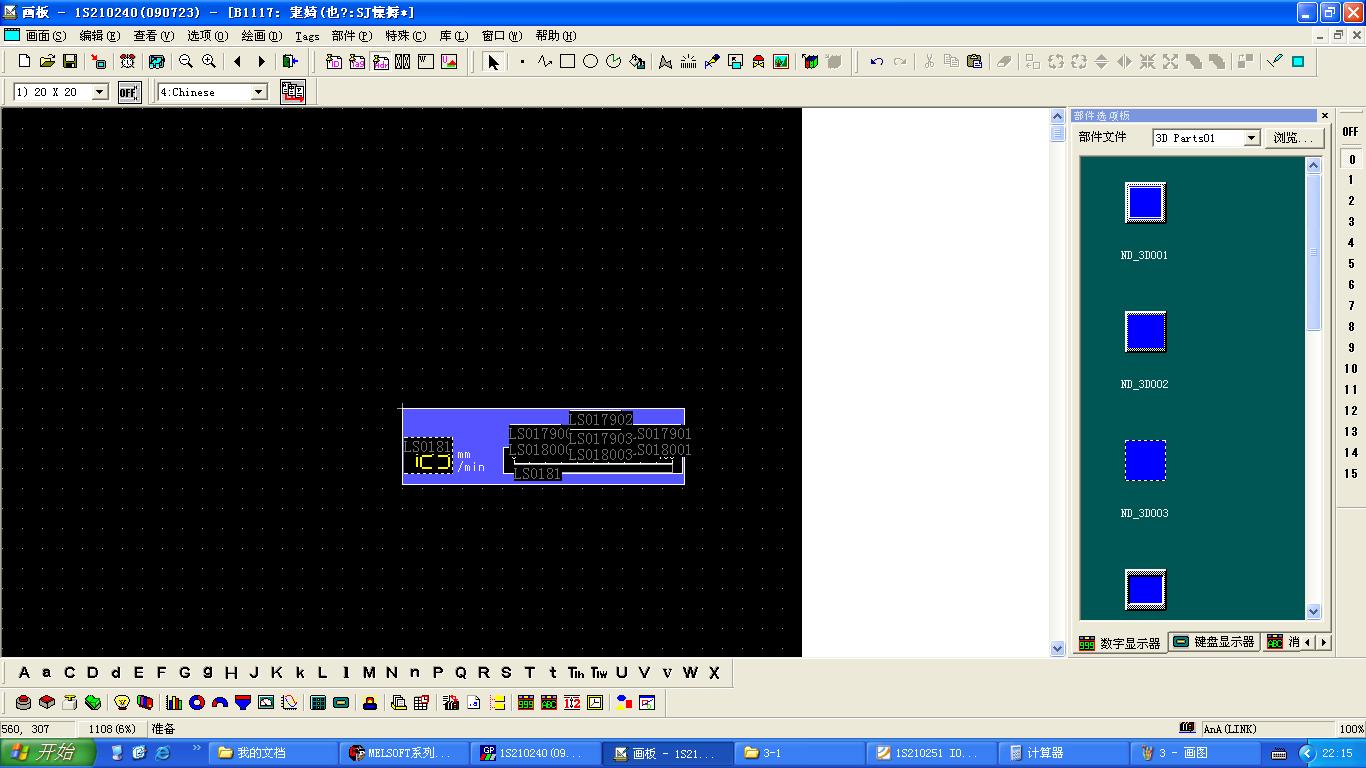Select the ND_3D002 part thumbnail

(x=1145, y=332)
